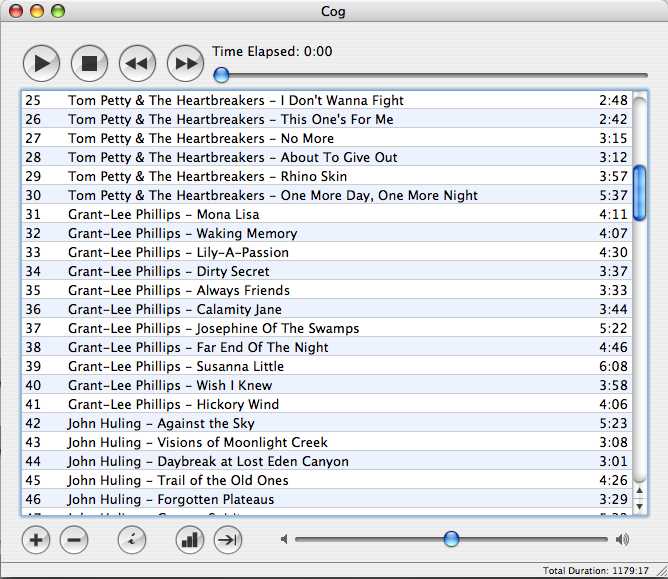The image size is (668, 579).
Task: Click the Total Duration 1179:17 status text
Action: pyautogui.click(x=596, y=570)
